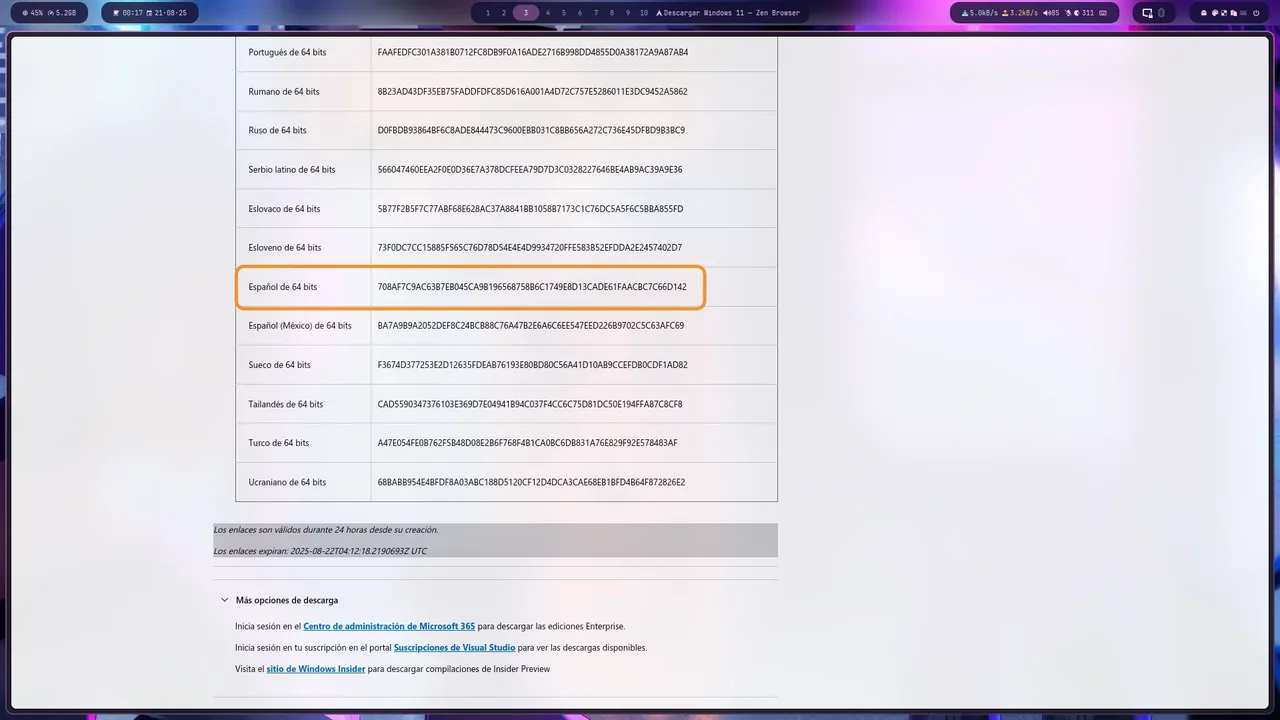
Task: Switch to workspace 10 in top bar
Action: (644, 13)
